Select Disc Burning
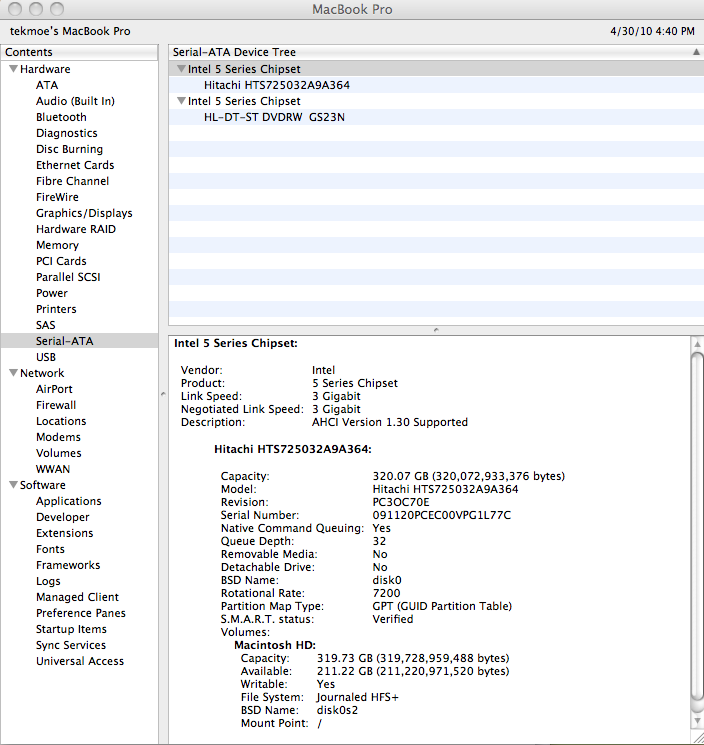 [69, 149]
